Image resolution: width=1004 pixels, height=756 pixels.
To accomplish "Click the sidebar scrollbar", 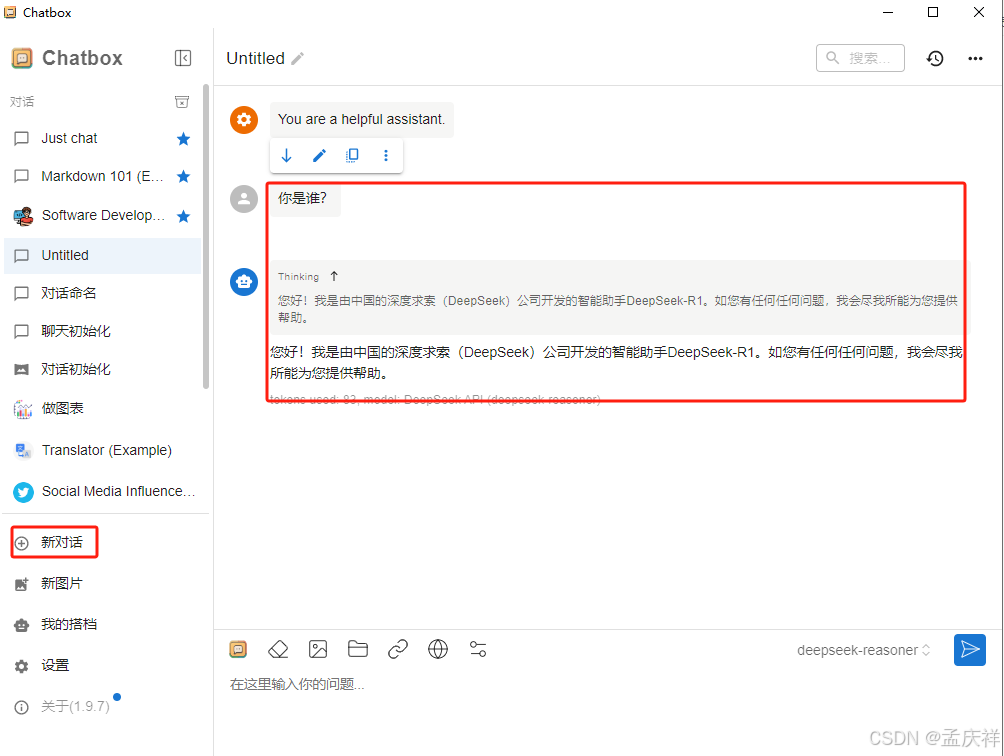I will [x=206, y=236].
